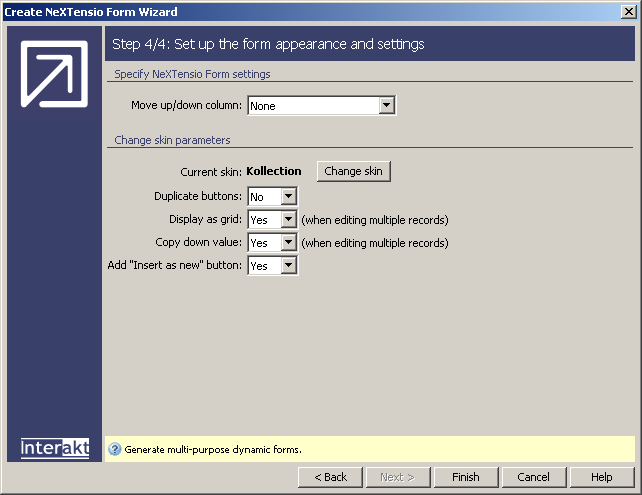Expand the Duplicate buttons dropdown
The height and width of the screenshot is (495, 642).
point(289,197)
